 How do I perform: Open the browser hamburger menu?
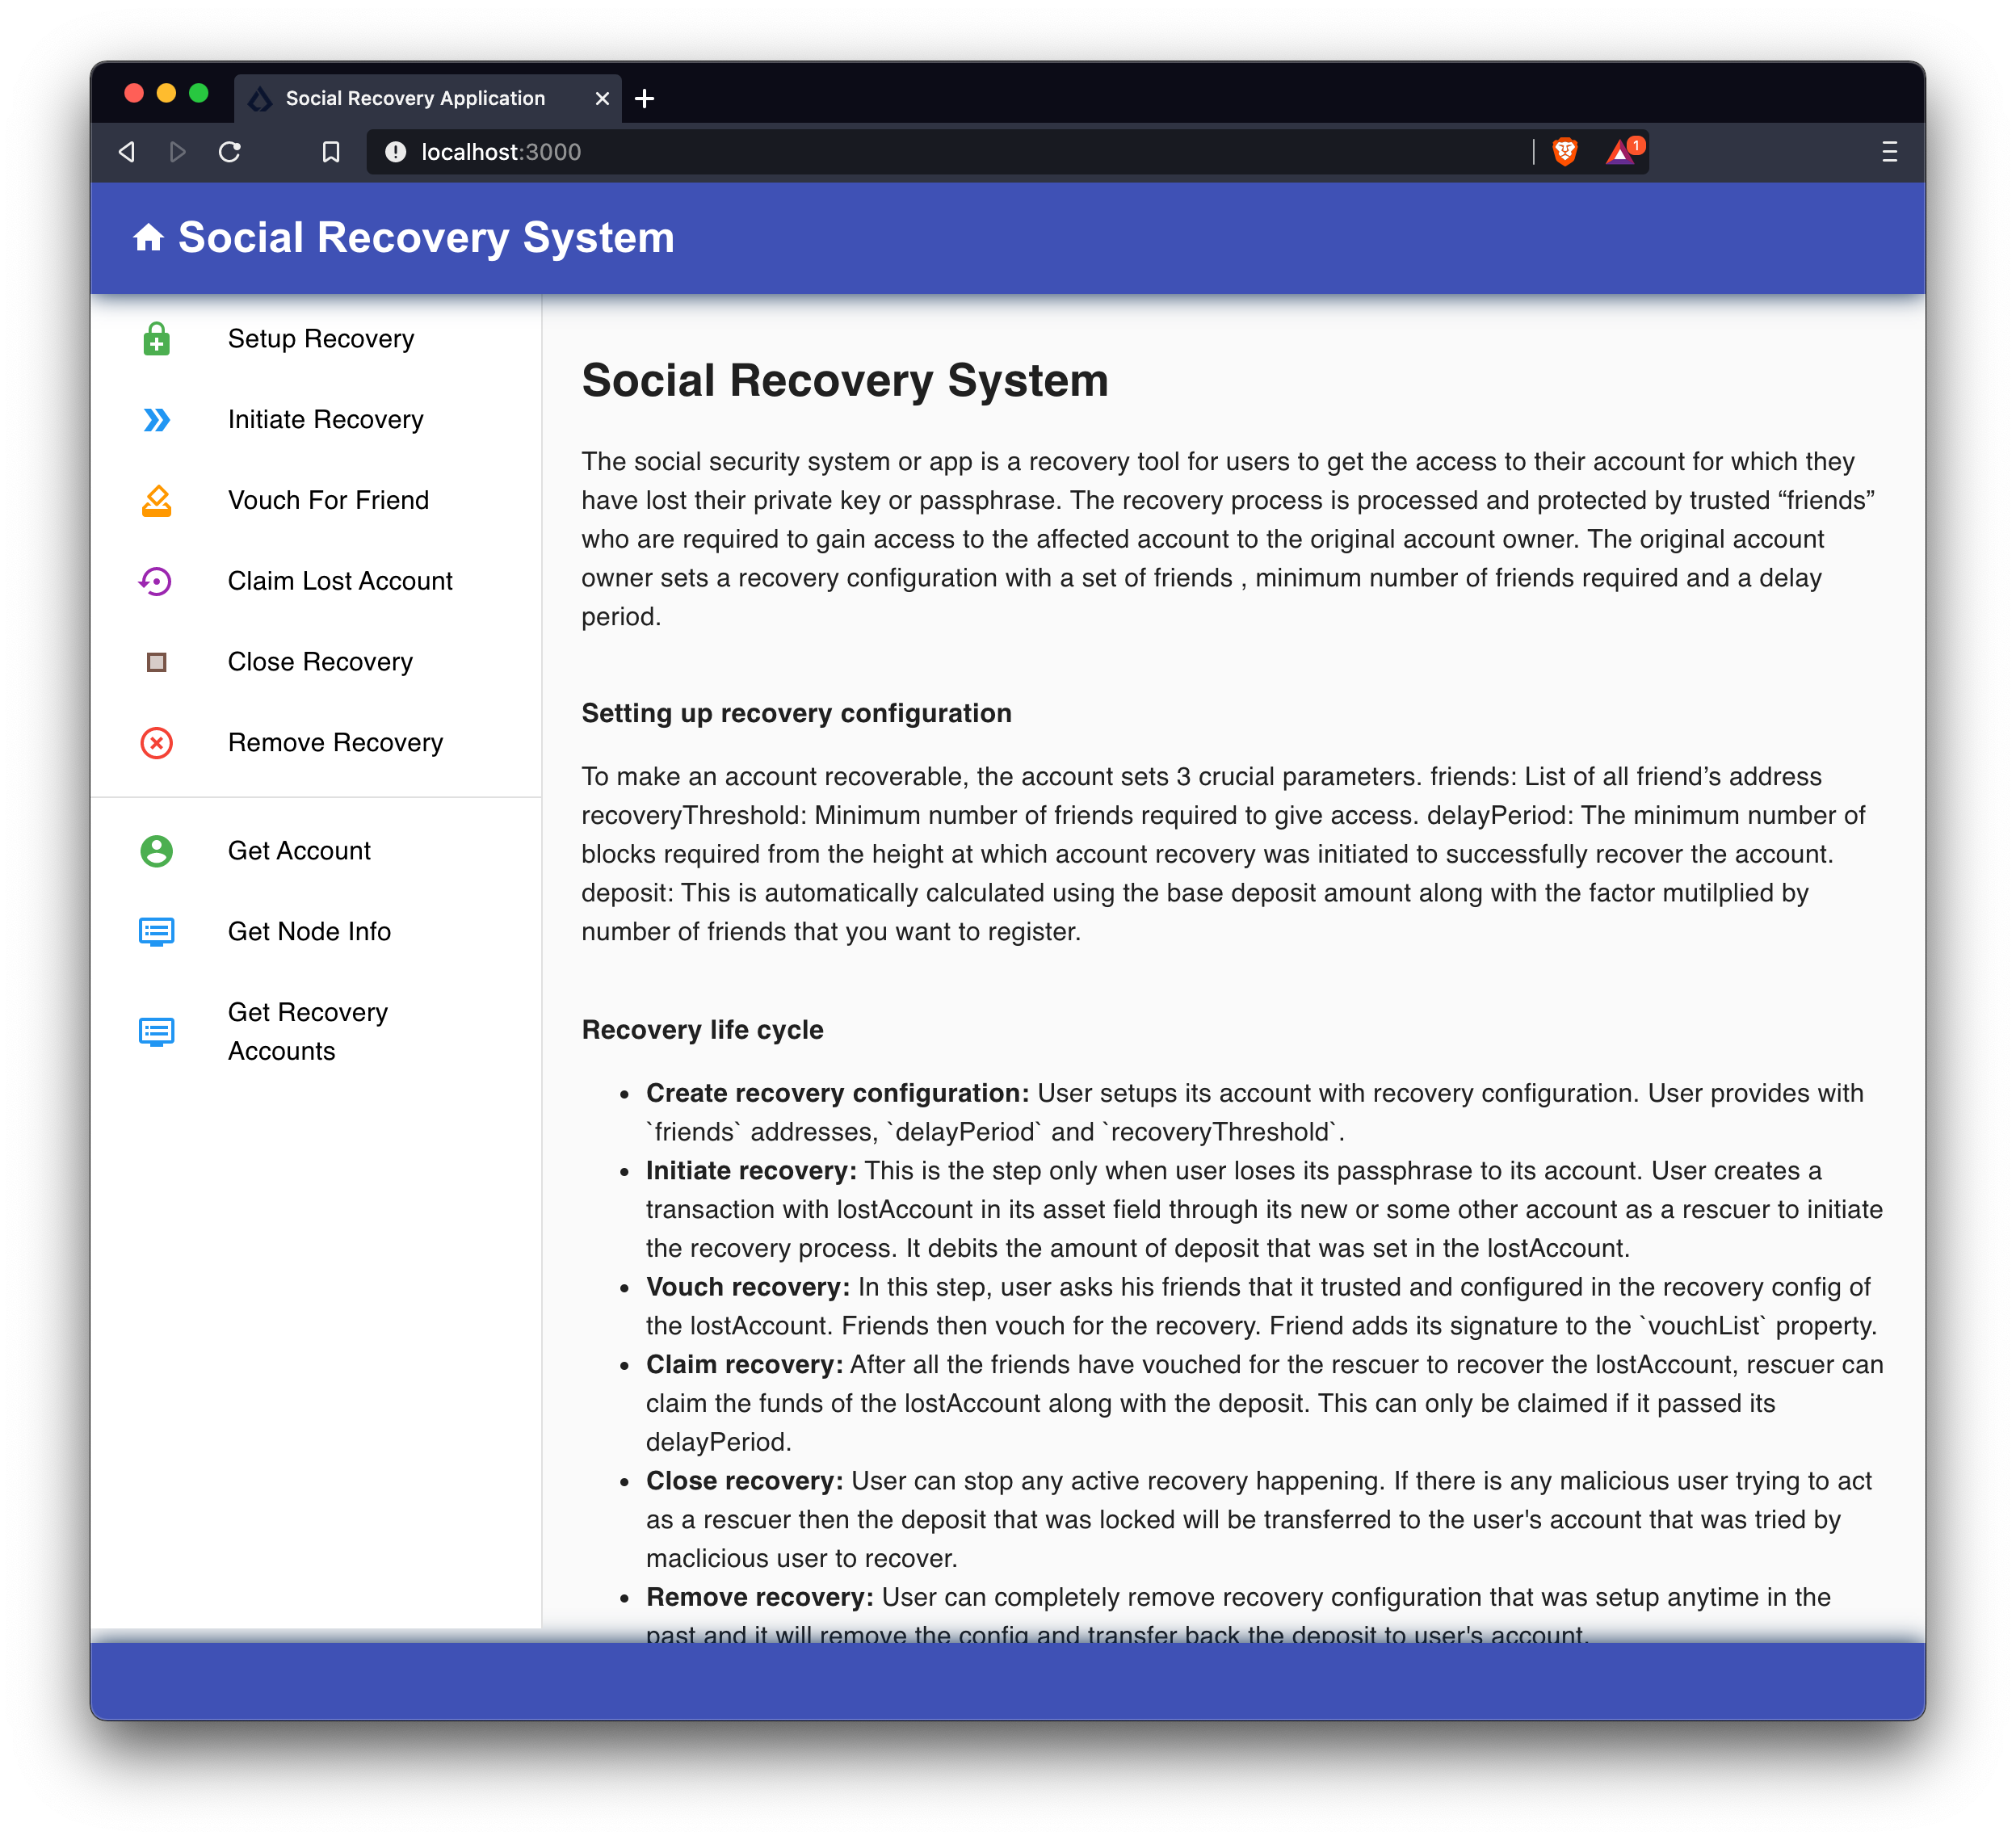click(x=1889, y=152)
